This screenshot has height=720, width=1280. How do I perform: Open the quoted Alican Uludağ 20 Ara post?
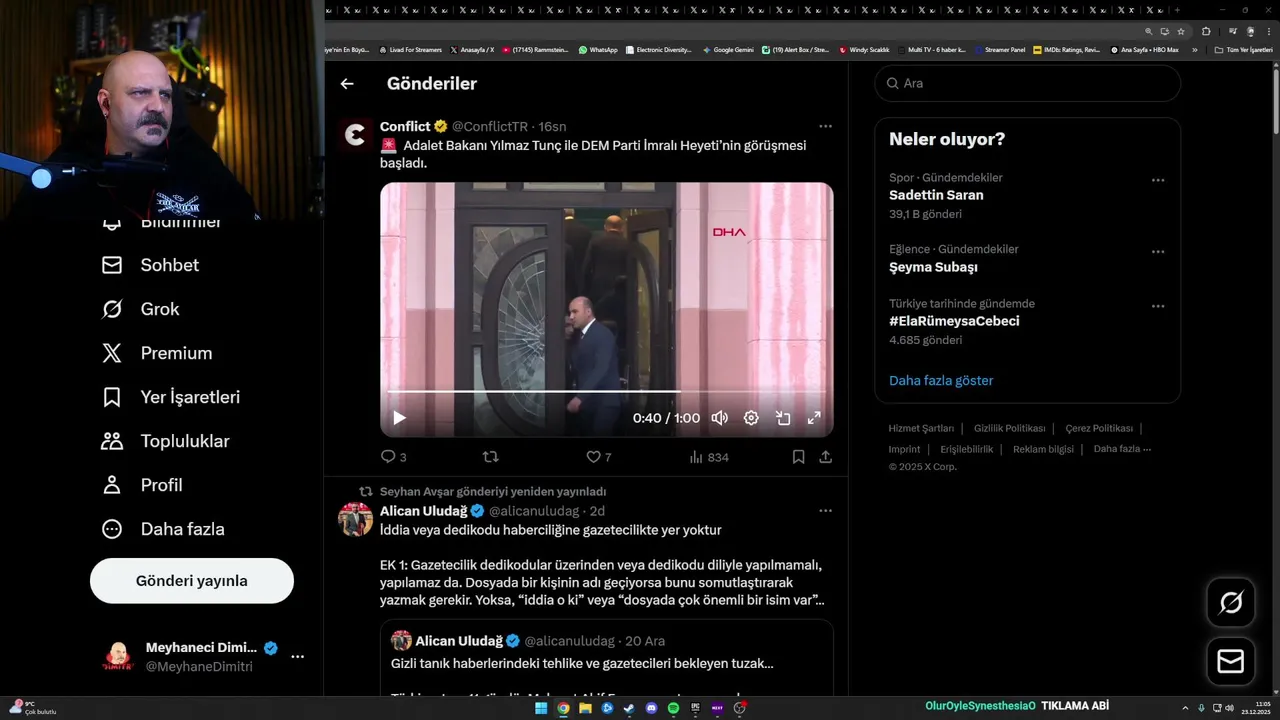pyautogui.click(x=606, y=657)
